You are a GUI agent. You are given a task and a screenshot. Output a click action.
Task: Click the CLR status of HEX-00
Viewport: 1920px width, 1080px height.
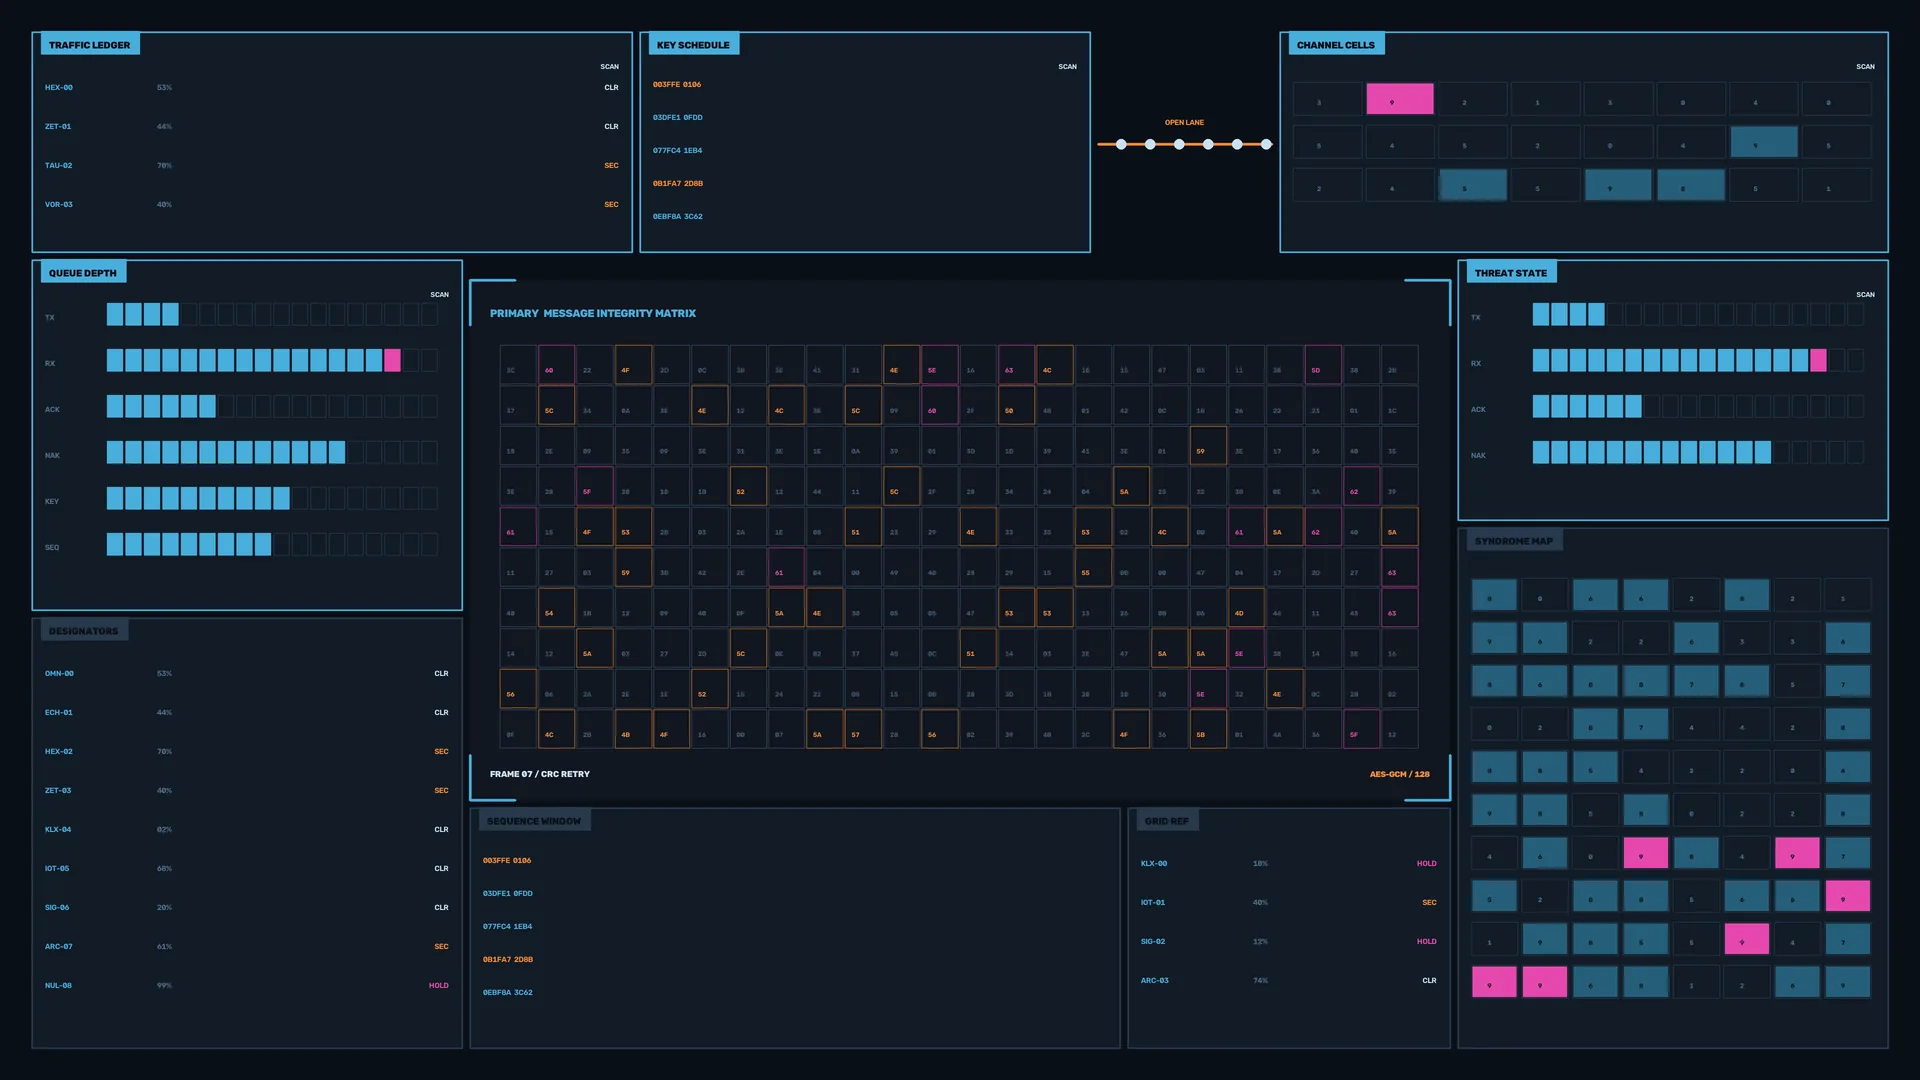point(611,88)
